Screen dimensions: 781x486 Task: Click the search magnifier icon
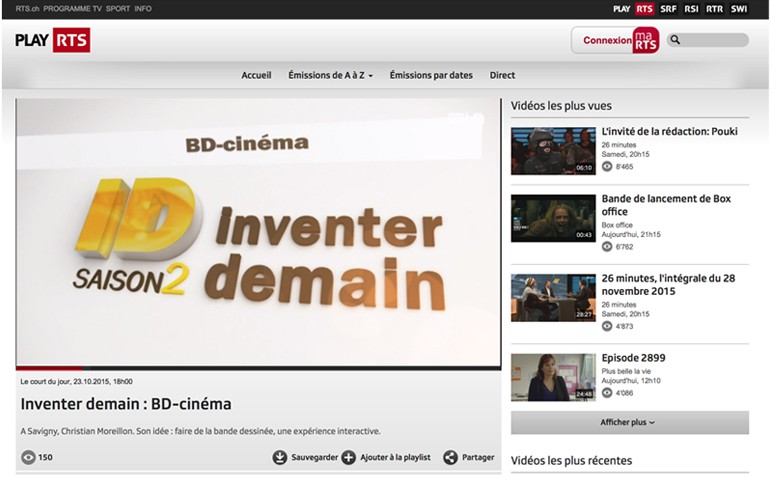[675, 39]
